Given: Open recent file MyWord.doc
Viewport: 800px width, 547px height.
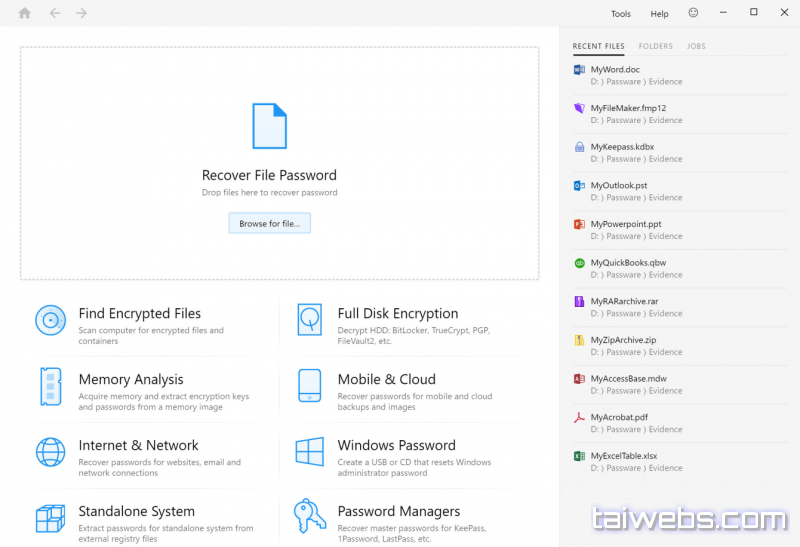Looking at the screenshot, I should 615,70.
